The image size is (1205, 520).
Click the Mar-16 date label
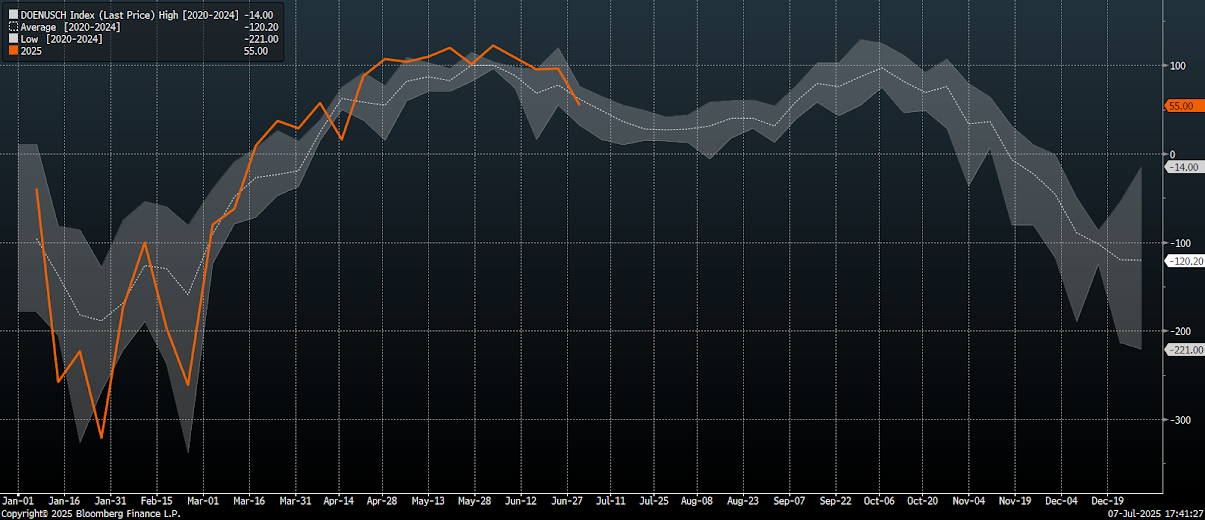pyautogui.click(x=248, y=500)
